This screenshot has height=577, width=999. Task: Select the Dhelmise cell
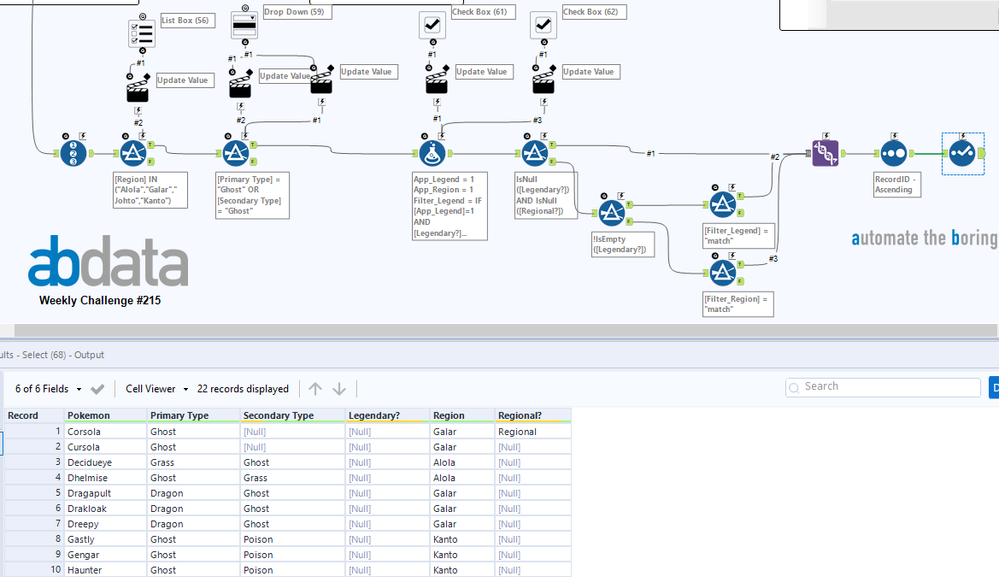(106, 477)
